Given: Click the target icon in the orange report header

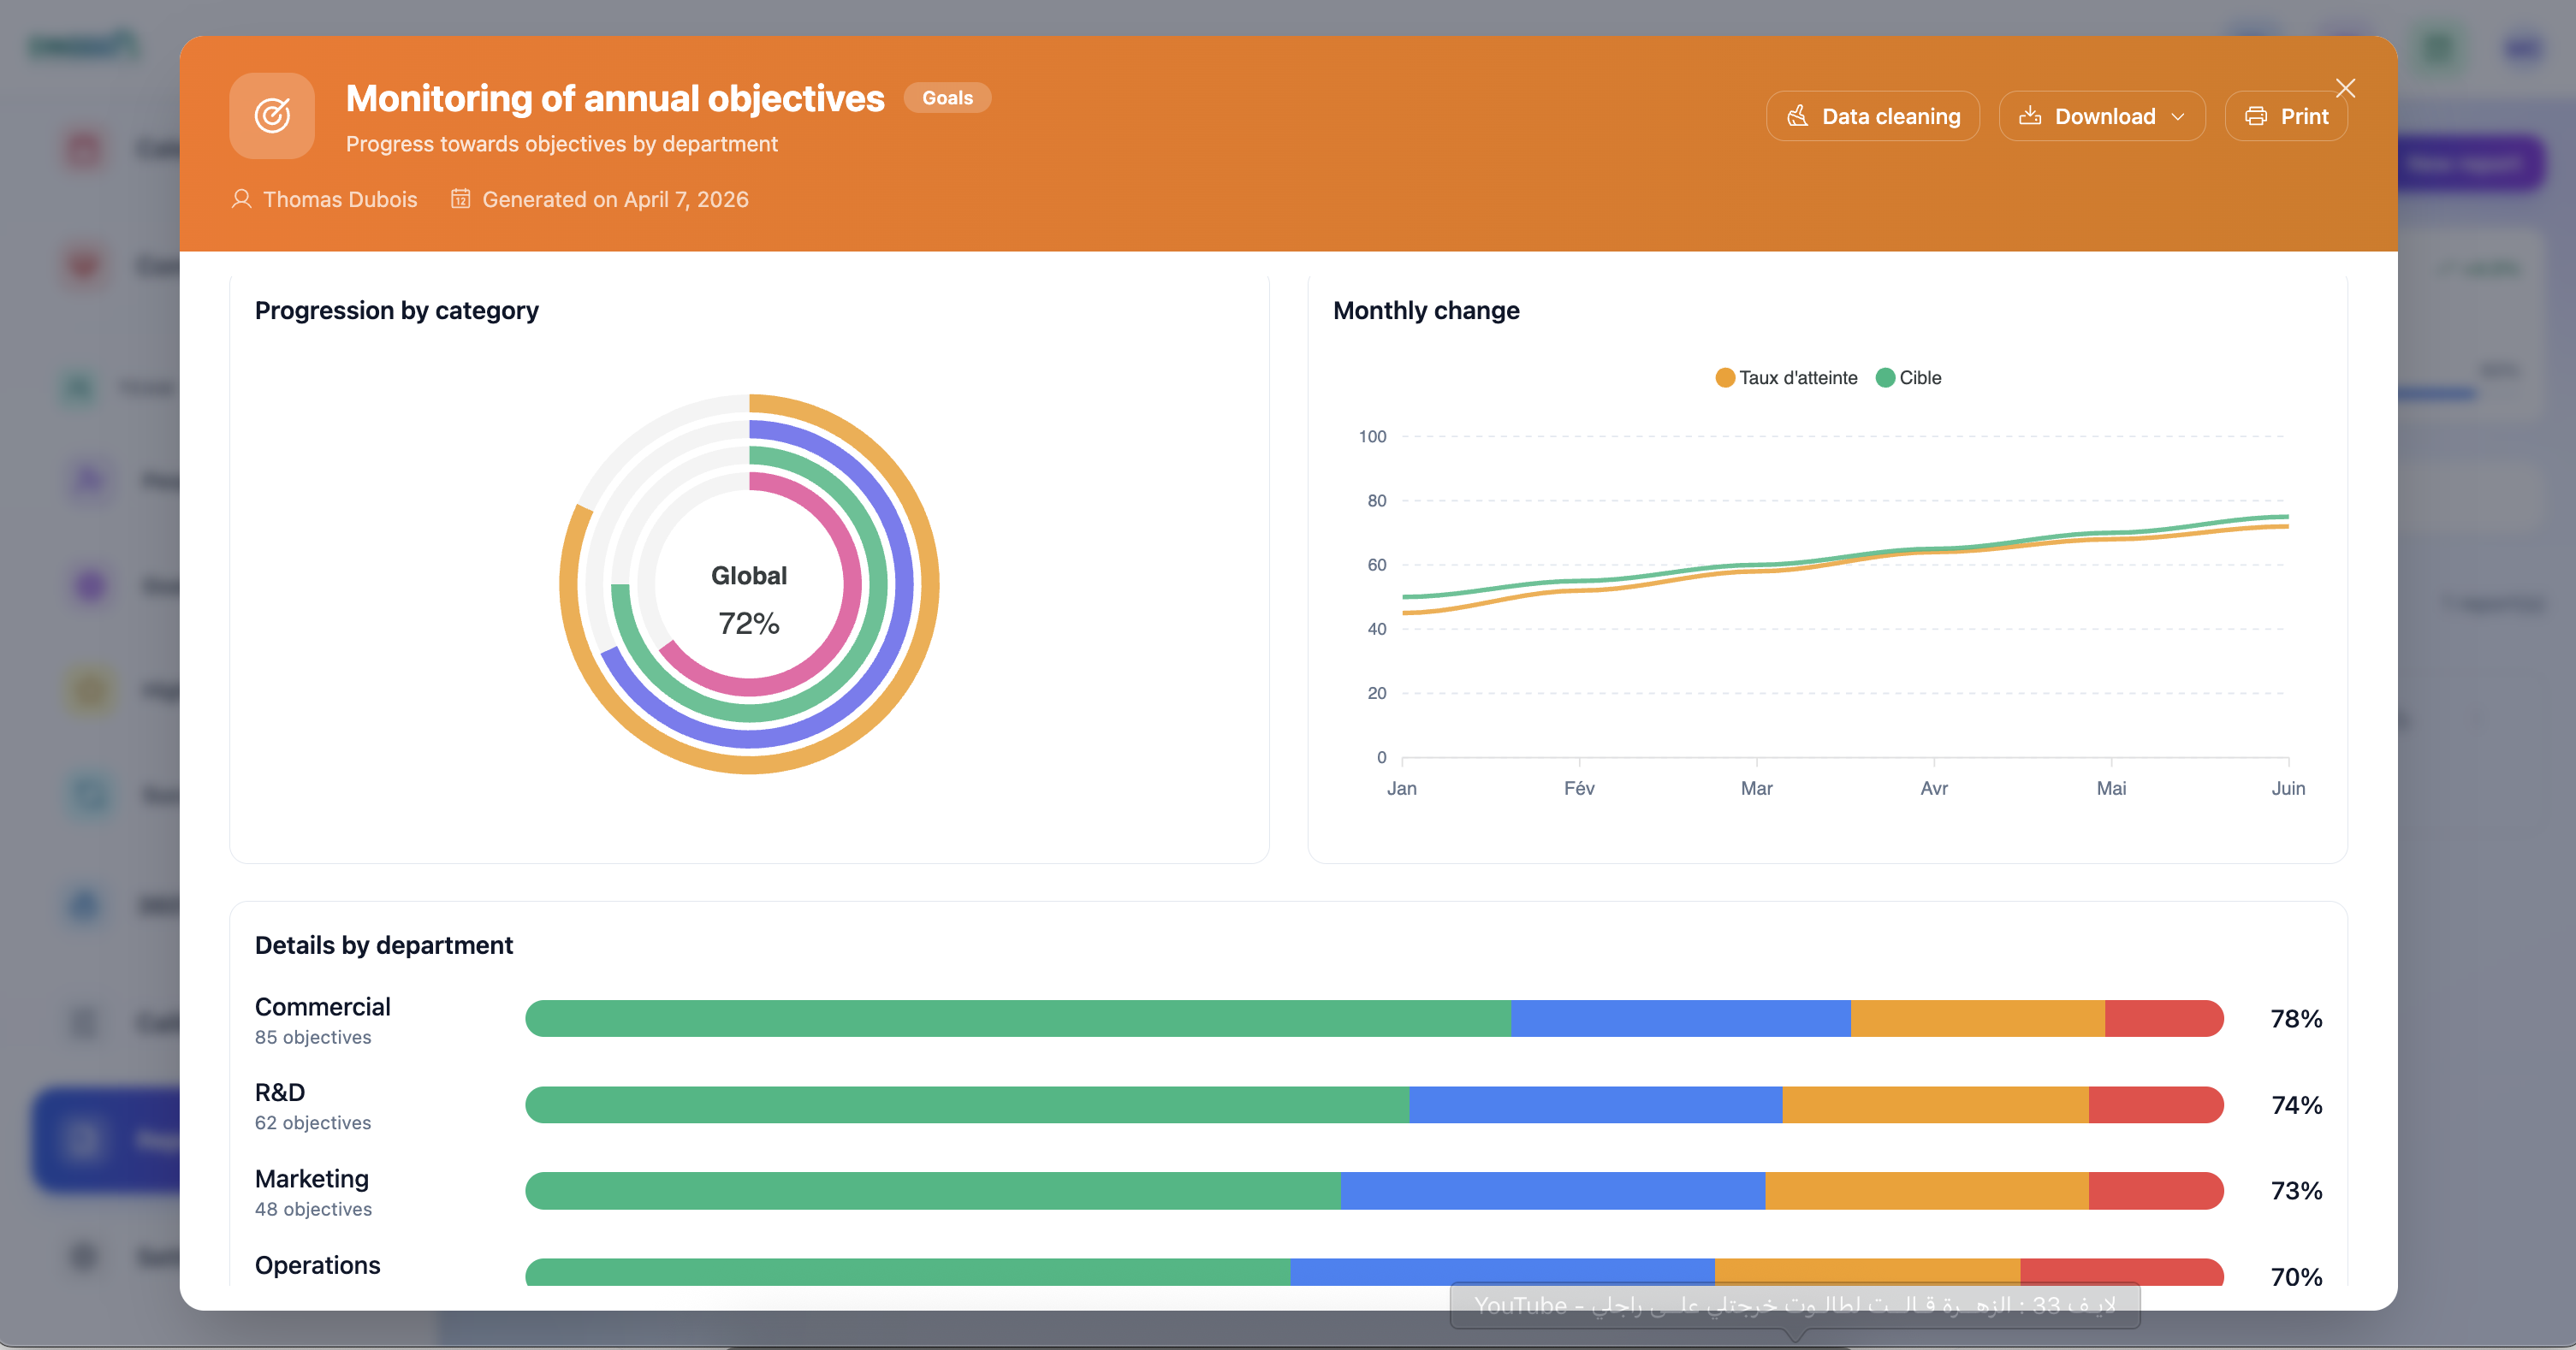Looking at the screenshot, I should tap(271, 115).
